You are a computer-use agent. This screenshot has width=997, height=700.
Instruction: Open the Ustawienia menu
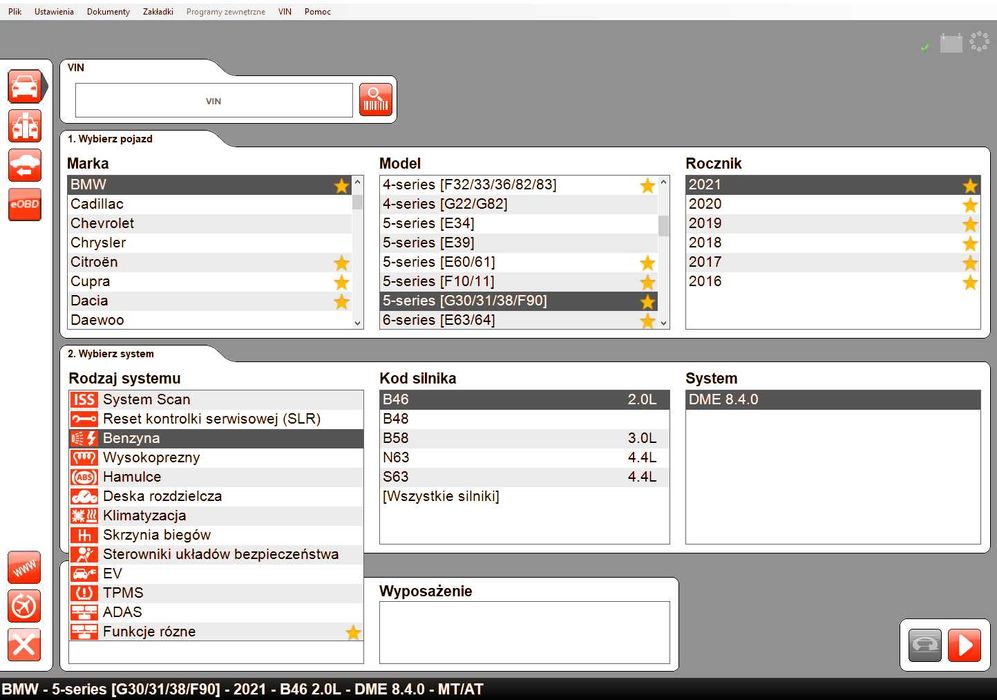pyautogui.click(x=54, y=11)
